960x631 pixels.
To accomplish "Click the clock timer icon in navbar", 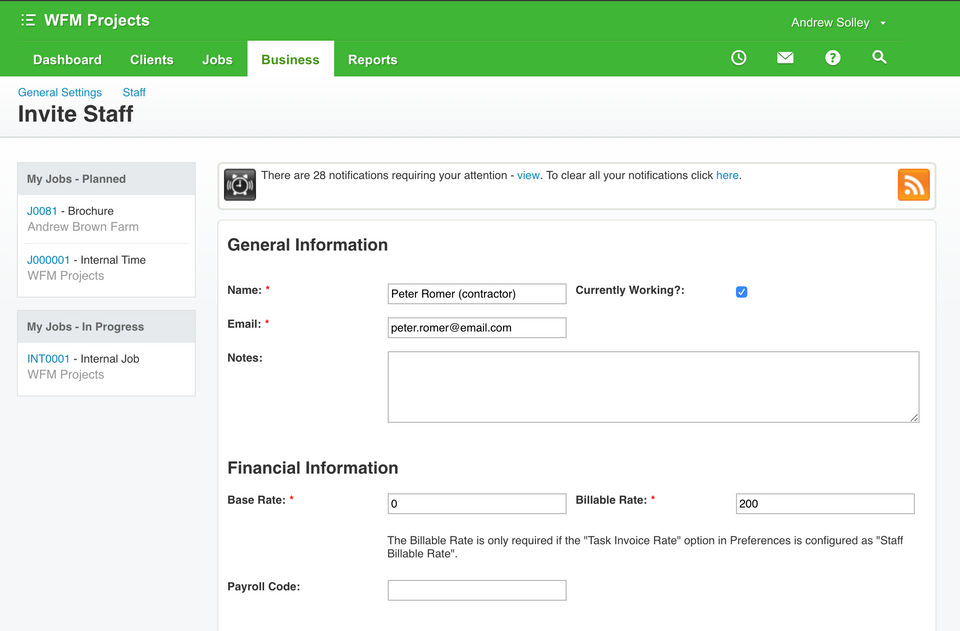I will [x=738, y=58].
